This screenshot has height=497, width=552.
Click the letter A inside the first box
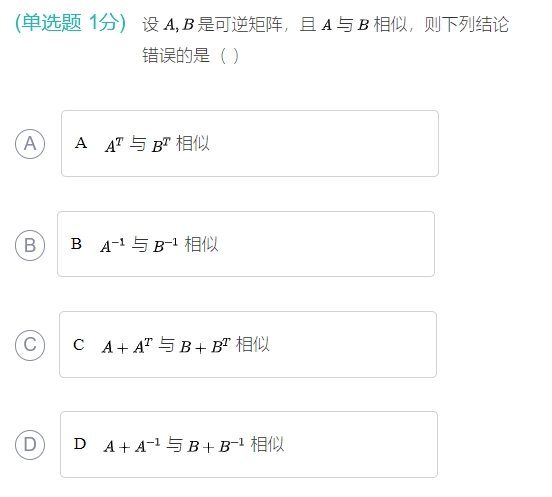click(81, 143)
